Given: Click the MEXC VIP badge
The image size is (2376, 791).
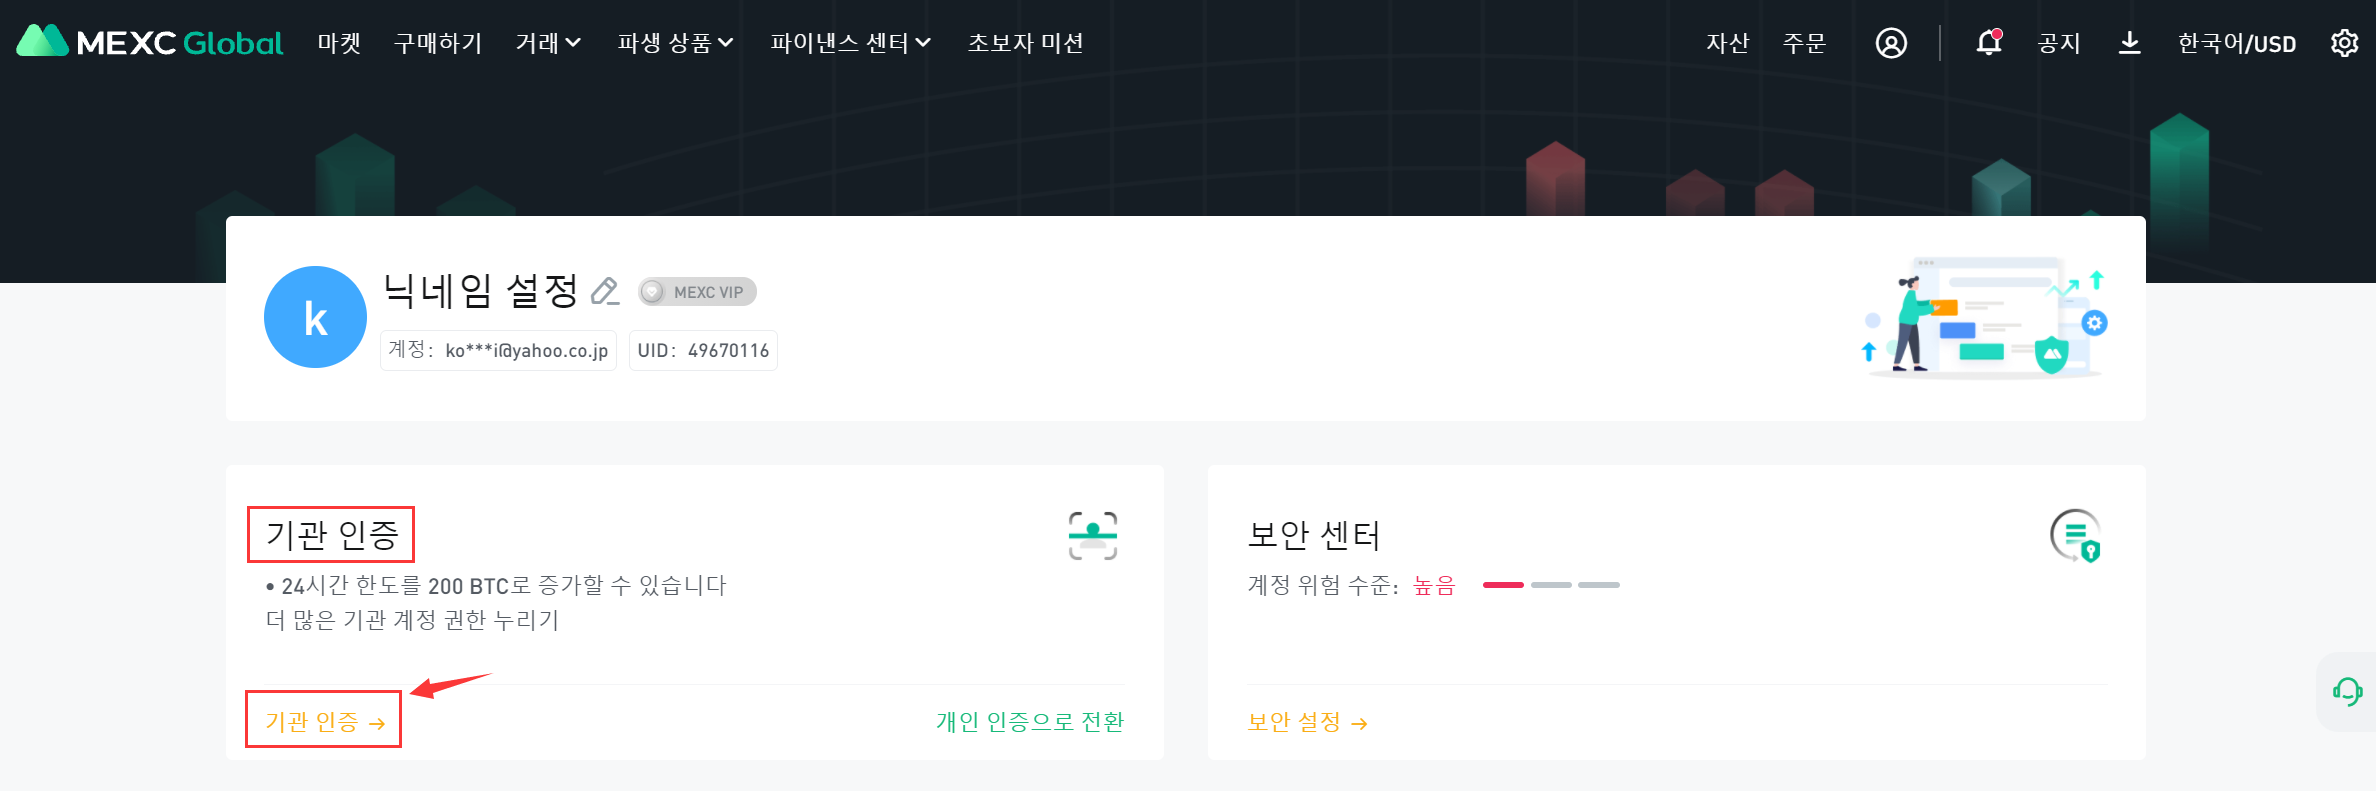Looking at the screenshot, I should [697, 292].
